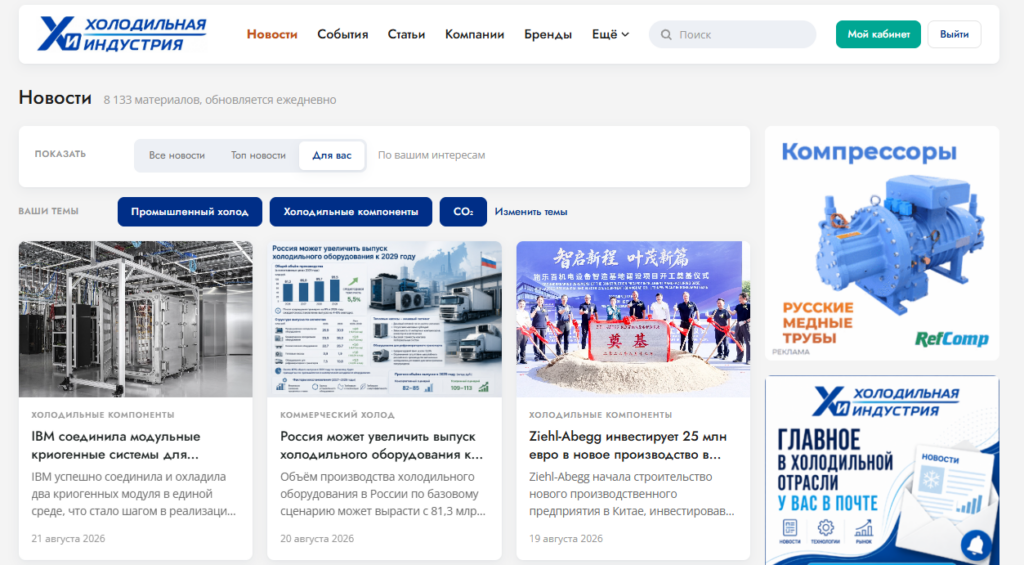Image resolution: width=1024 pixels, height=565 pixels.
Task: Click the Выйти button
Action: pos(954,34)
